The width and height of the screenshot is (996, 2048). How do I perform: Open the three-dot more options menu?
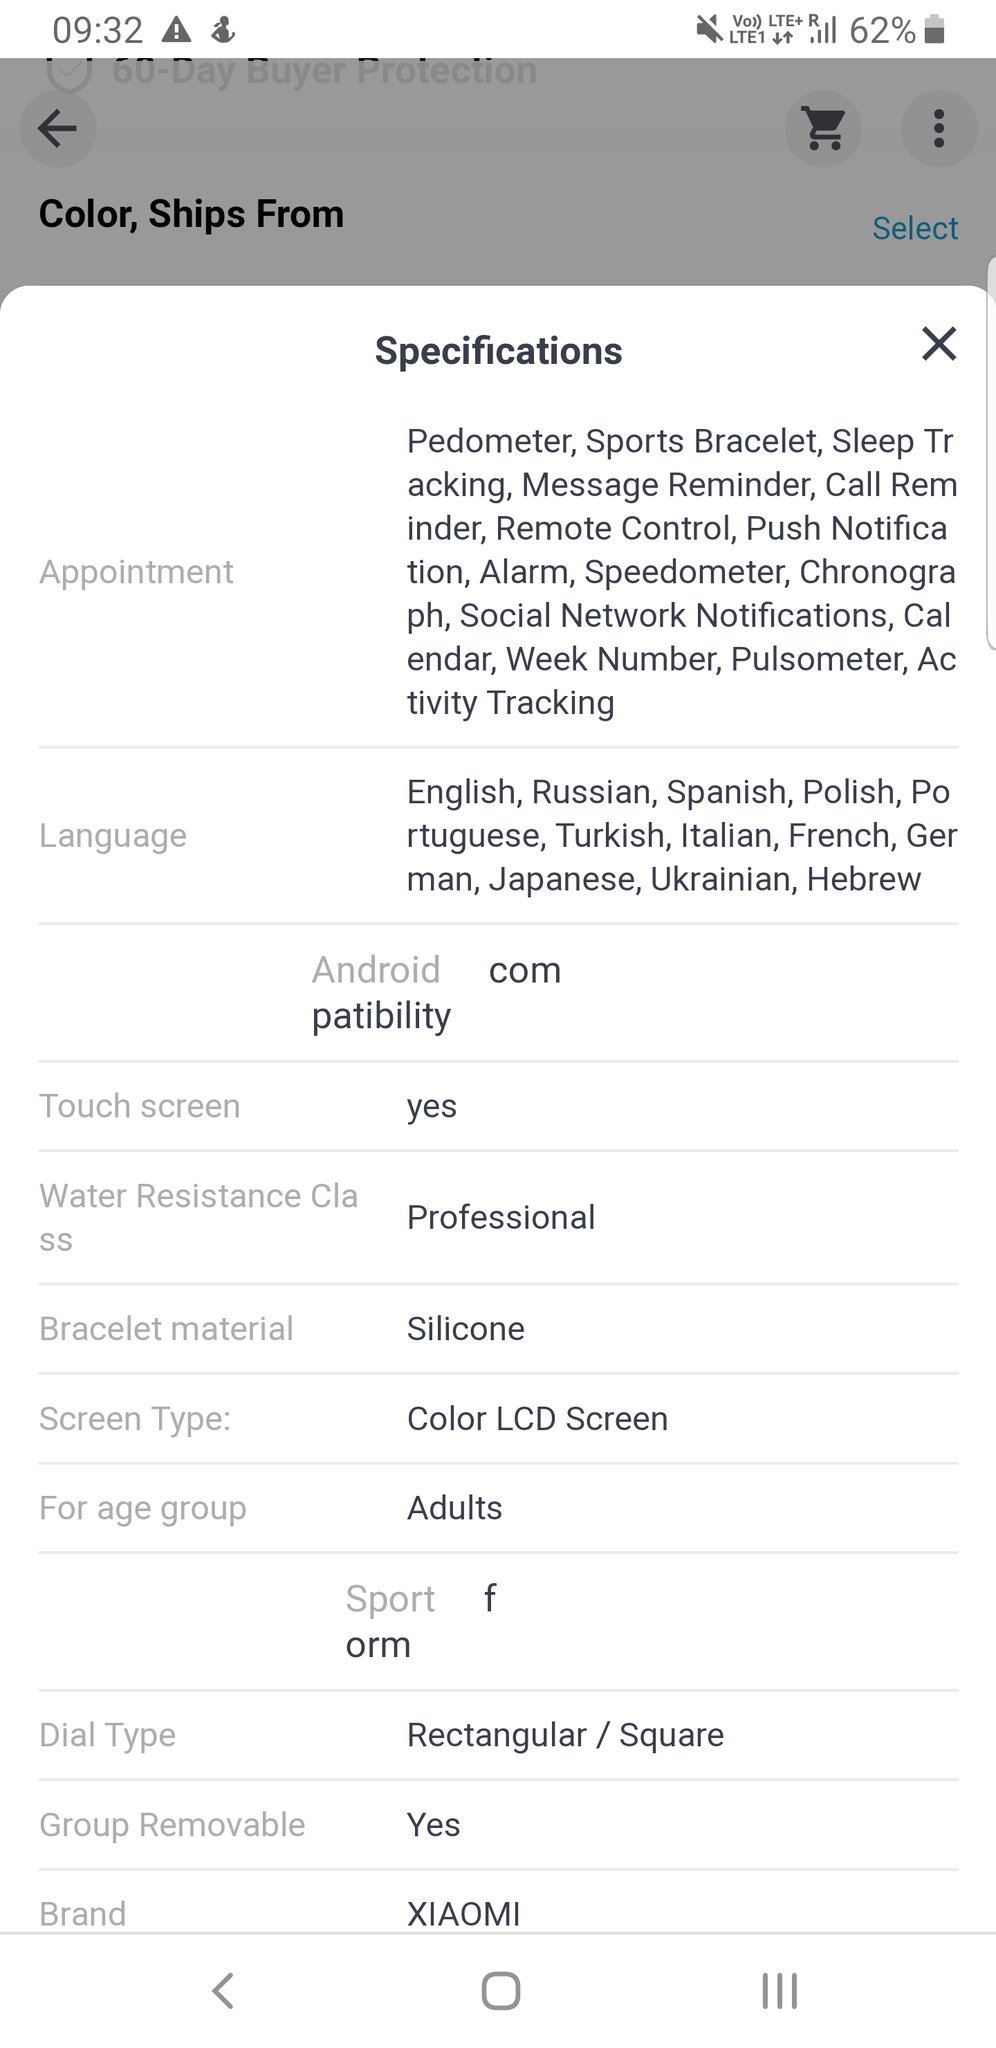938,128
